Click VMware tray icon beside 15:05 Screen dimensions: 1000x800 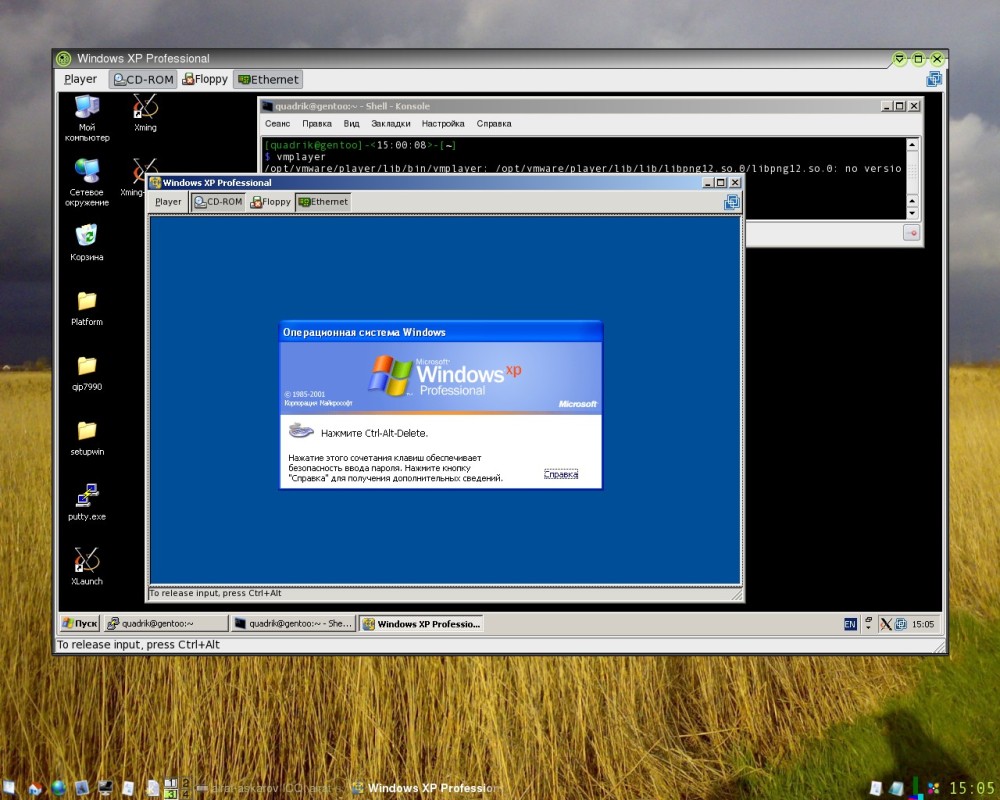[x=901, y=624]
